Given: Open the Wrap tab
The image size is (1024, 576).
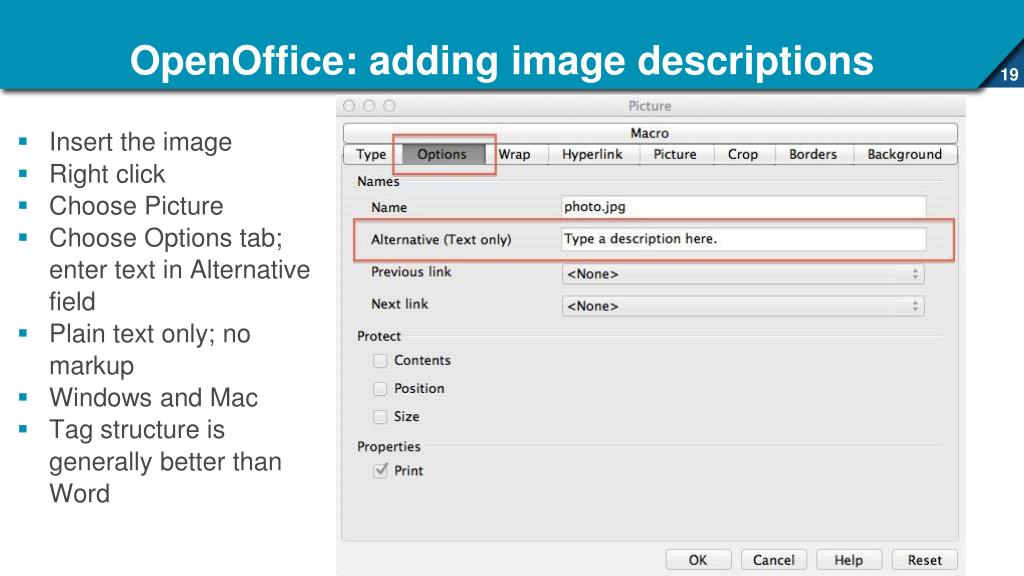Looking at the screenshot, I should 515,155.
